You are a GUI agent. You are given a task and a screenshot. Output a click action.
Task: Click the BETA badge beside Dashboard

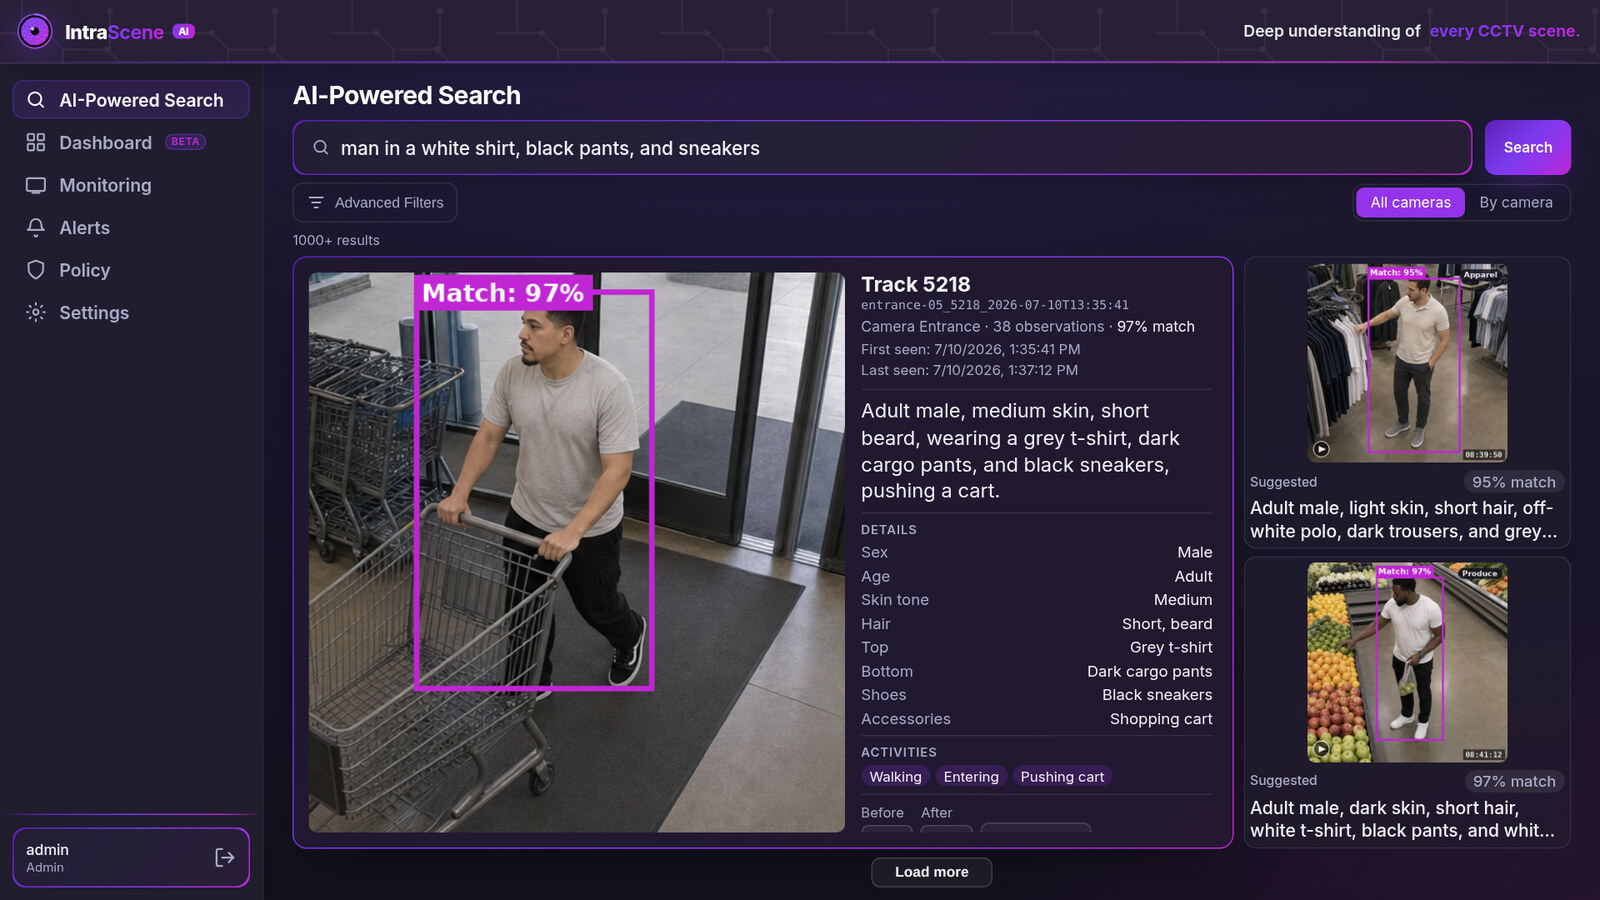pyautogui.click(x=185, y=142)
